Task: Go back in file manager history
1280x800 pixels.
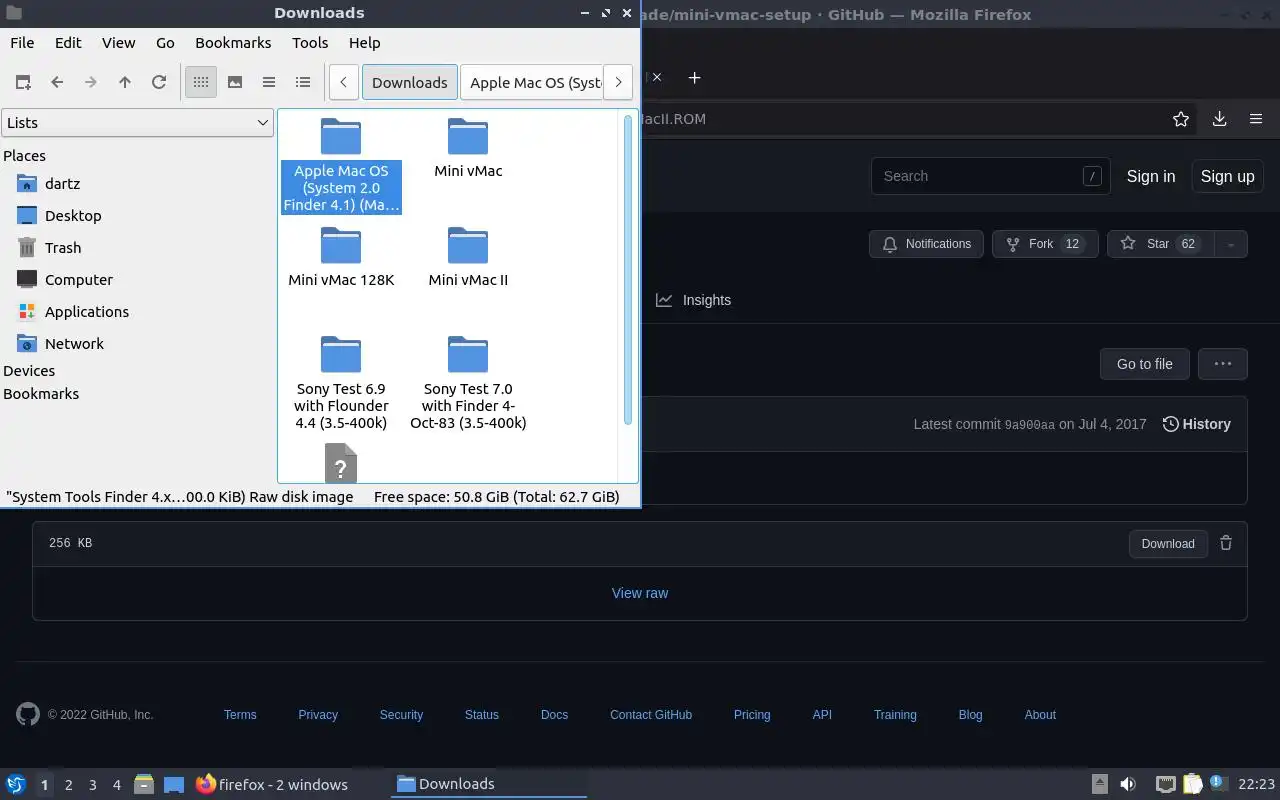Action: (x=57, y=82)
